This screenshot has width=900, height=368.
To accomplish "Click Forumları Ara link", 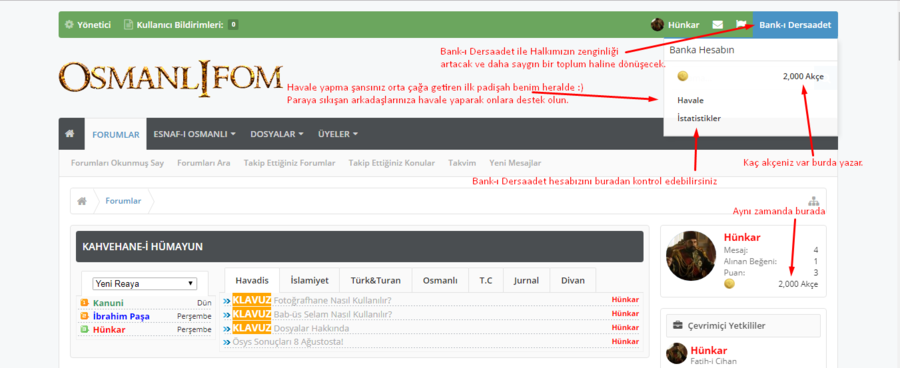I will click(x=204, y=163).
